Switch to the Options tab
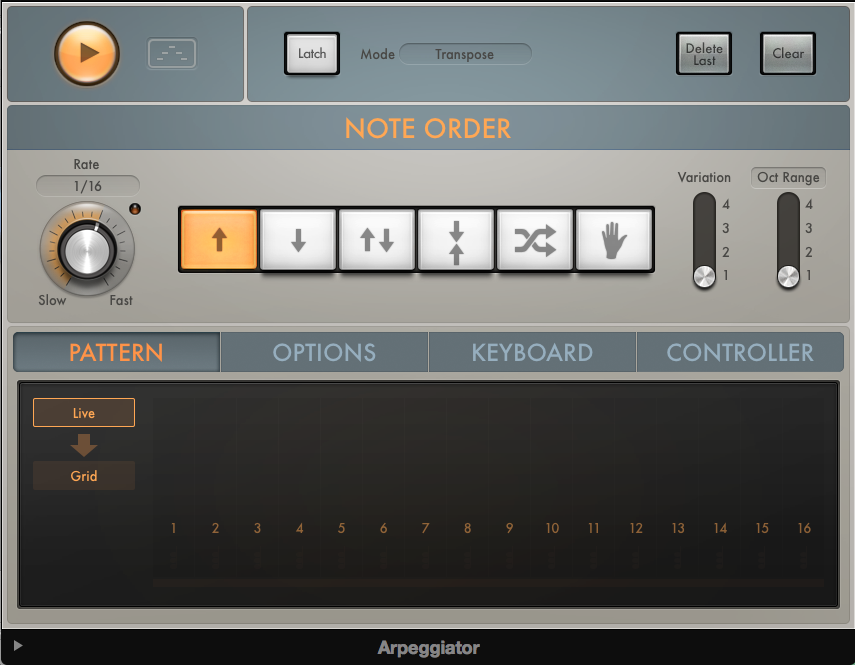 [323, 352]
